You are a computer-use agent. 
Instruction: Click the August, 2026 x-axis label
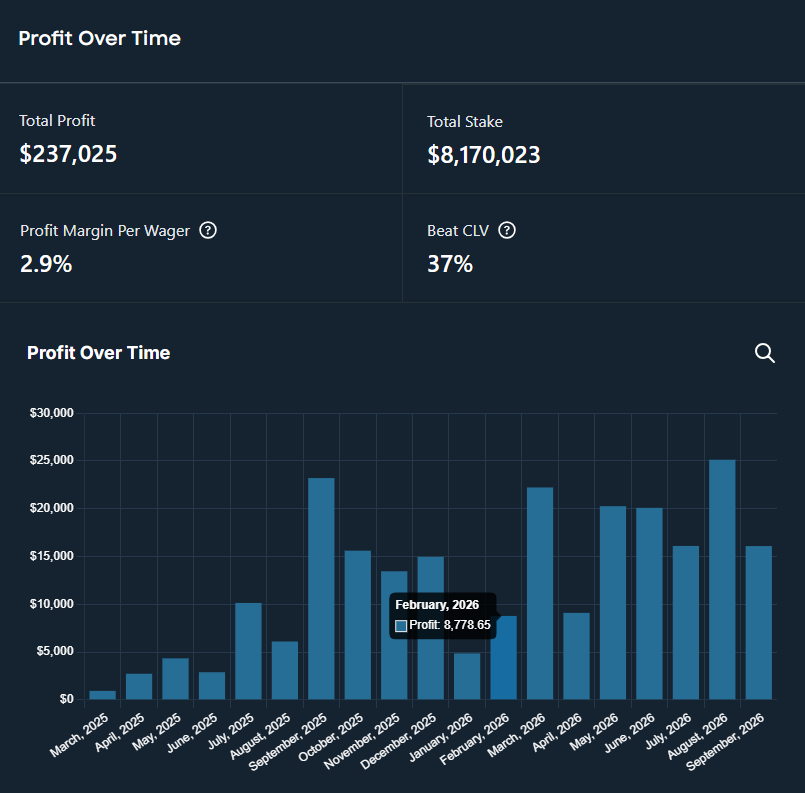pyautogui.click(x=697, y=736)
